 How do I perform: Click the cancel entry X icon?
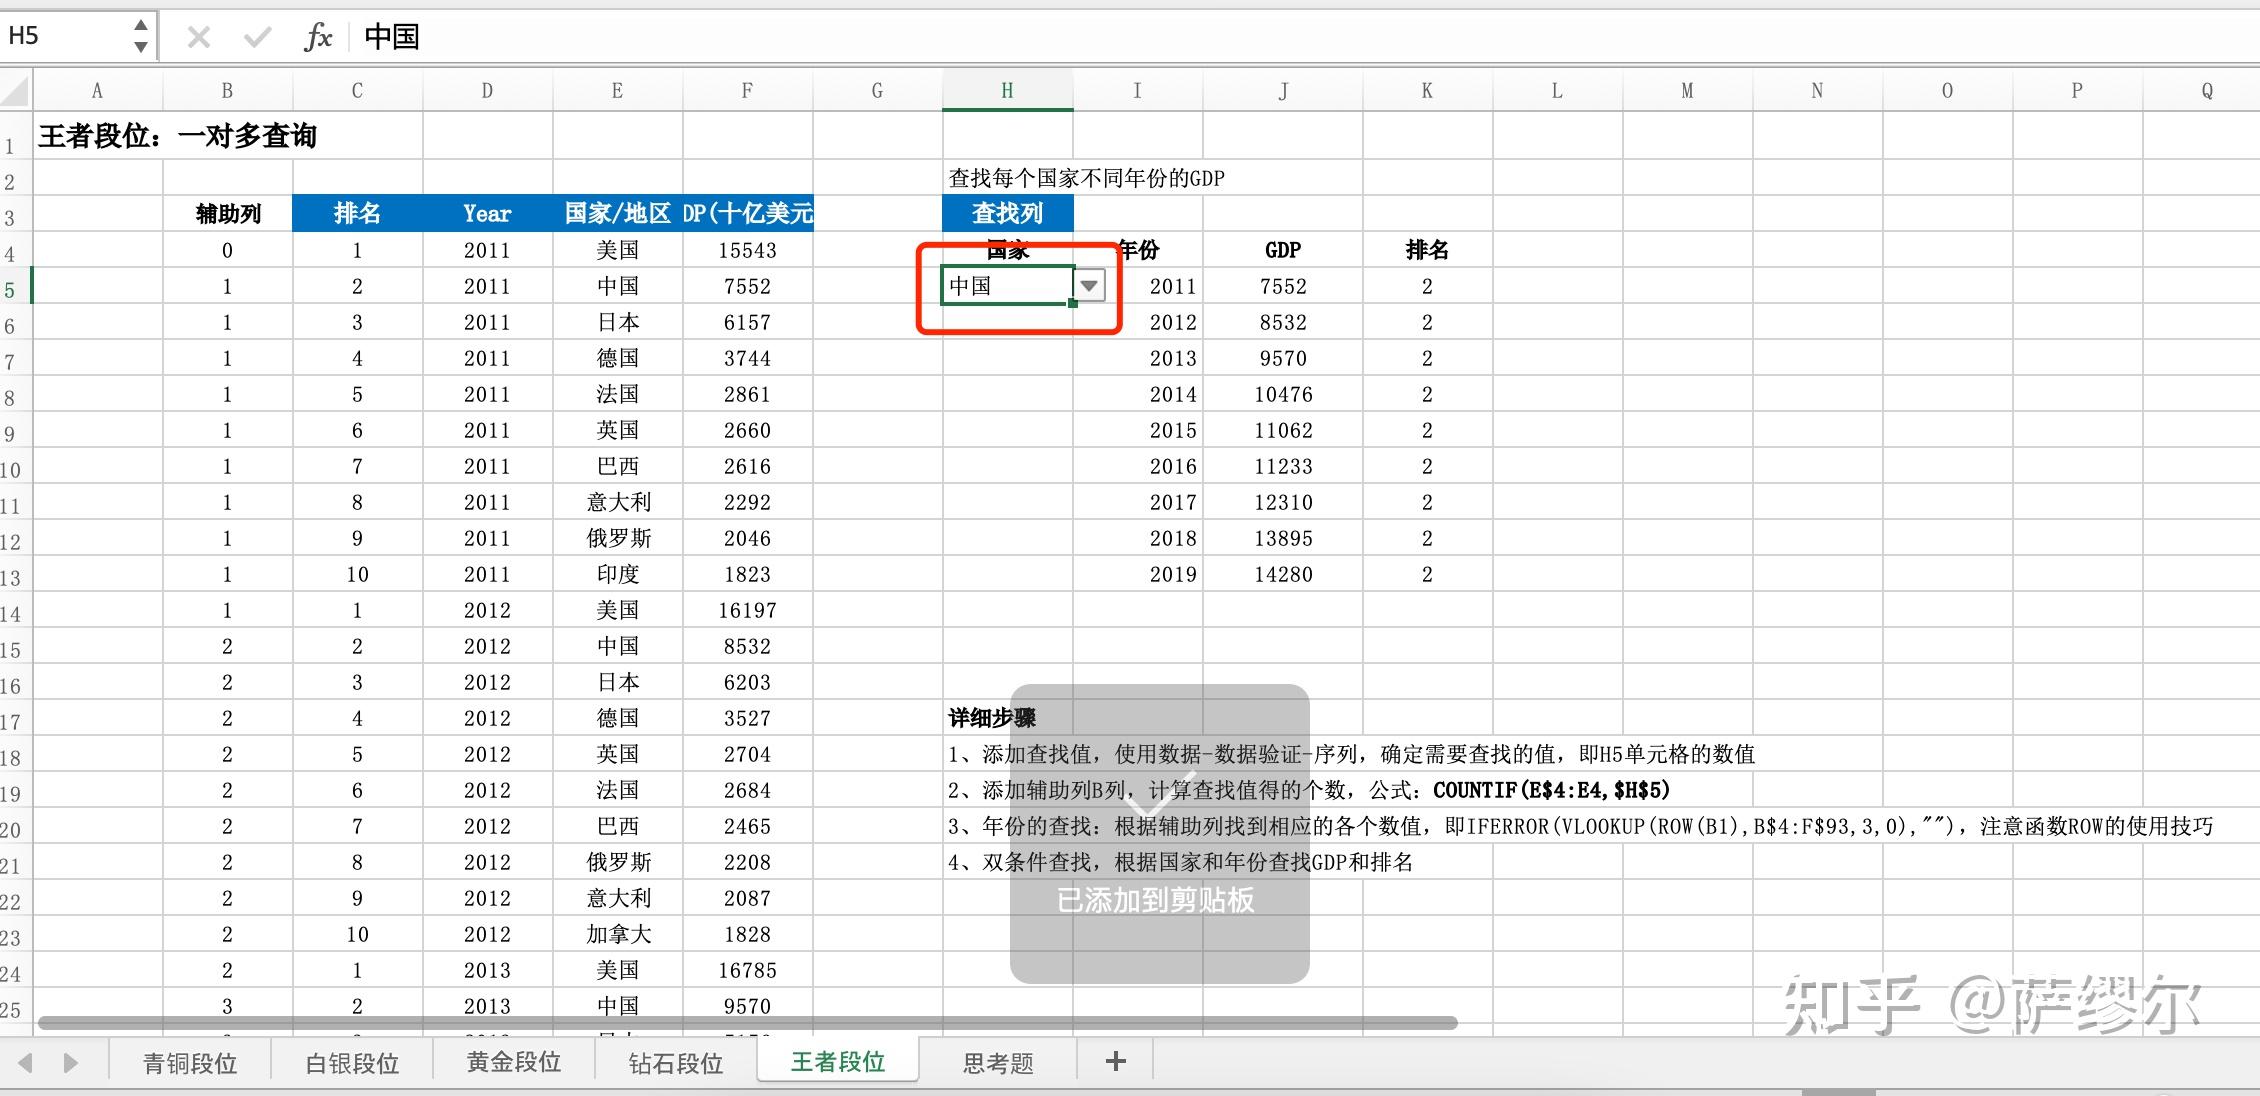[x=198, y=37]
